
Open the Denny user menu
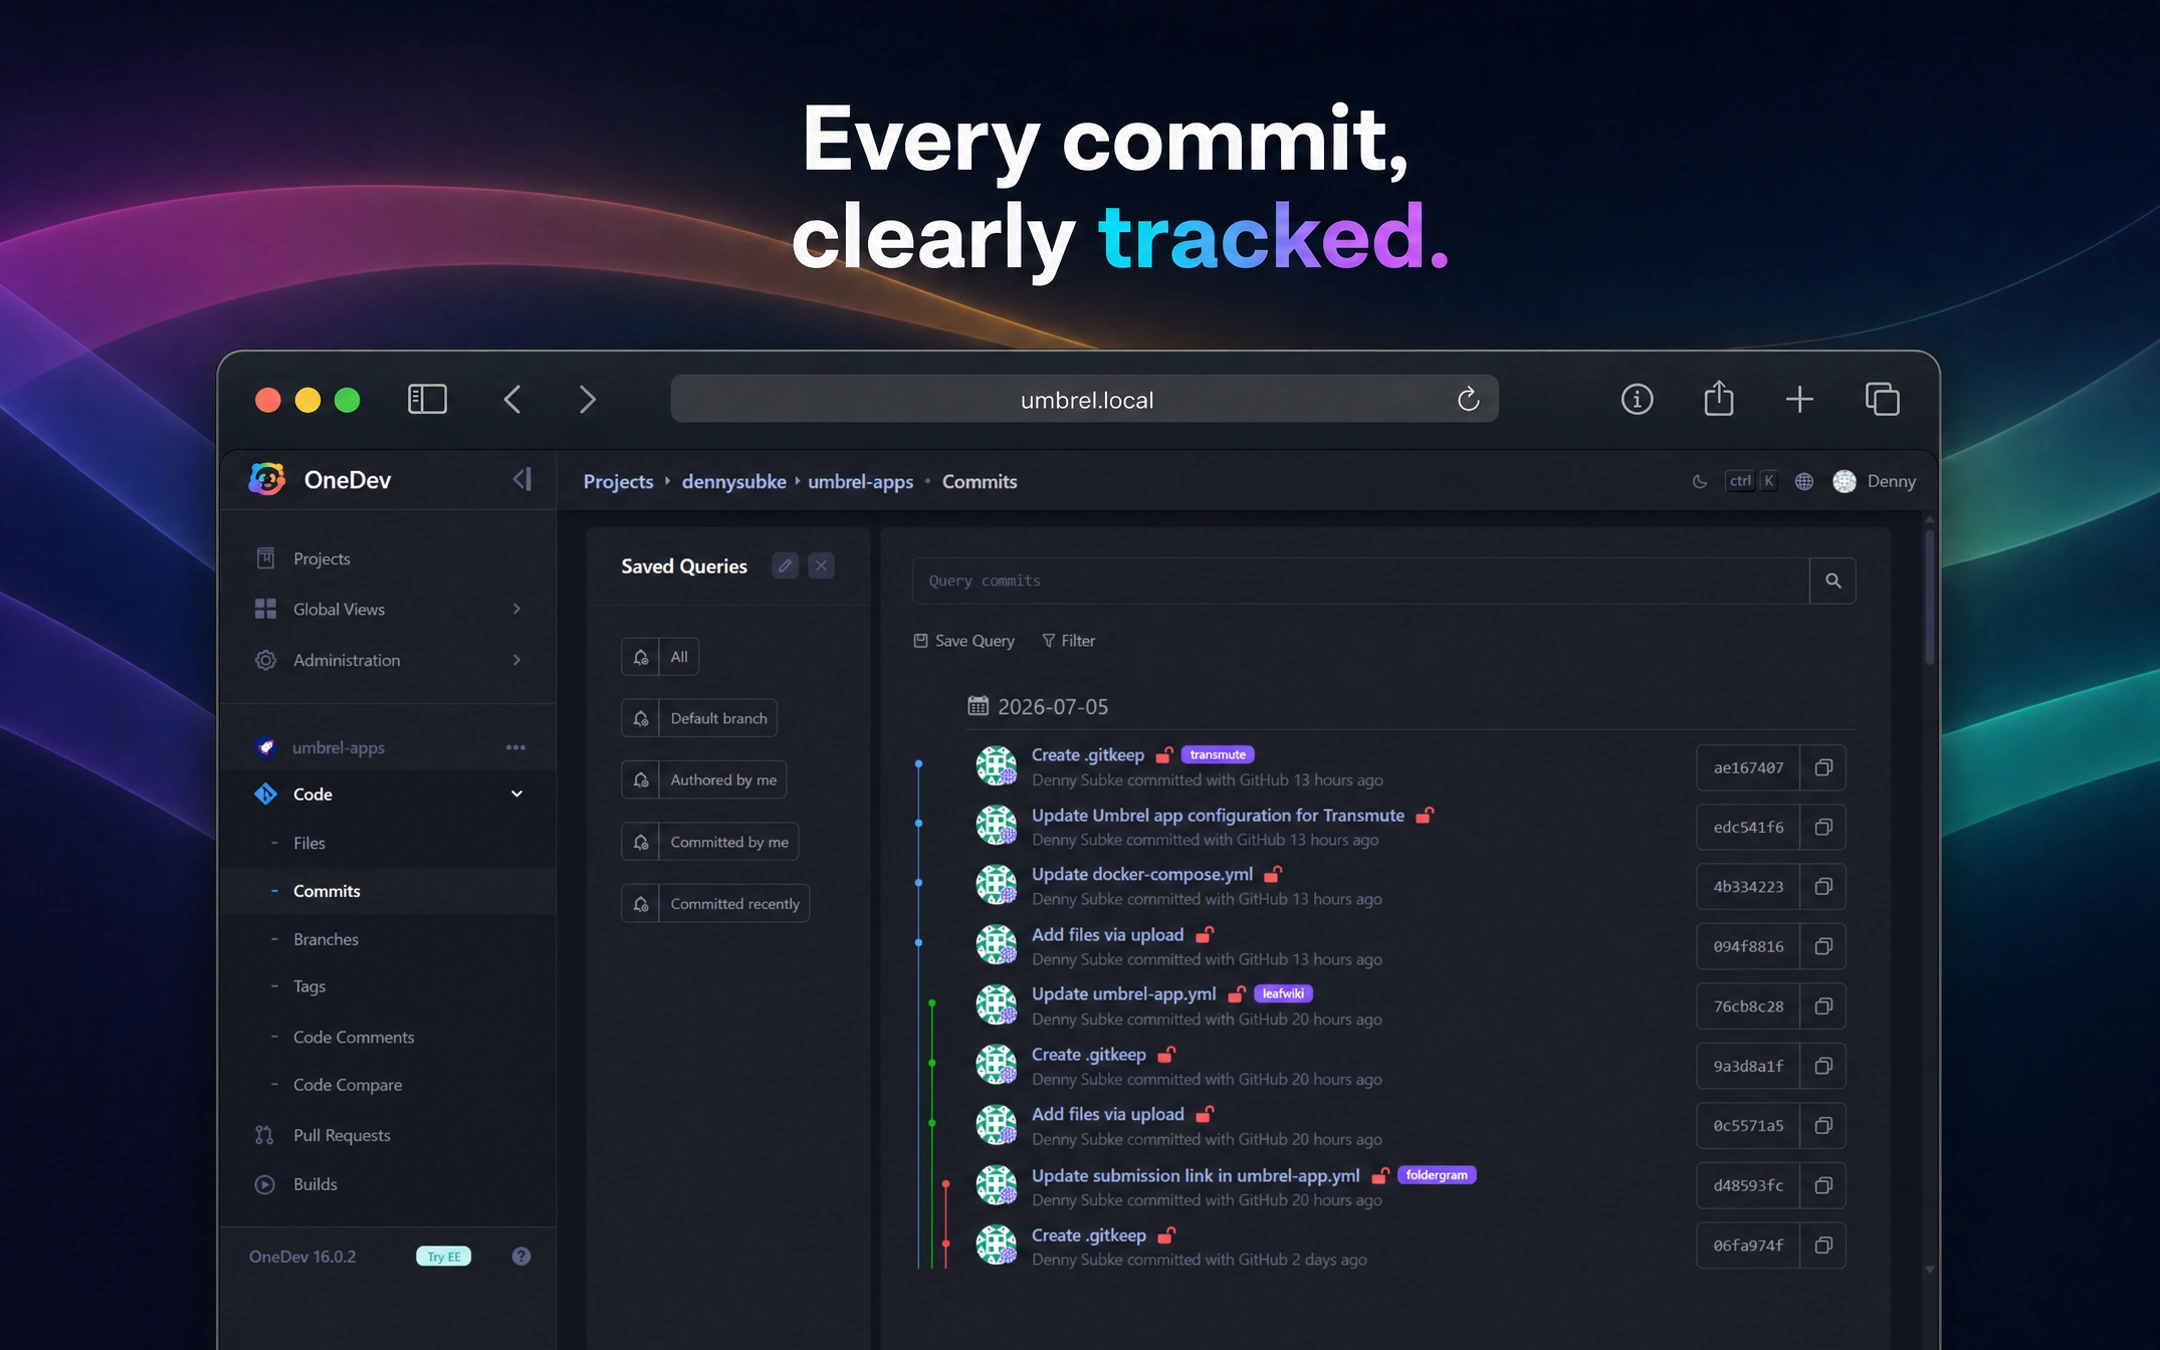(1874, 481)
